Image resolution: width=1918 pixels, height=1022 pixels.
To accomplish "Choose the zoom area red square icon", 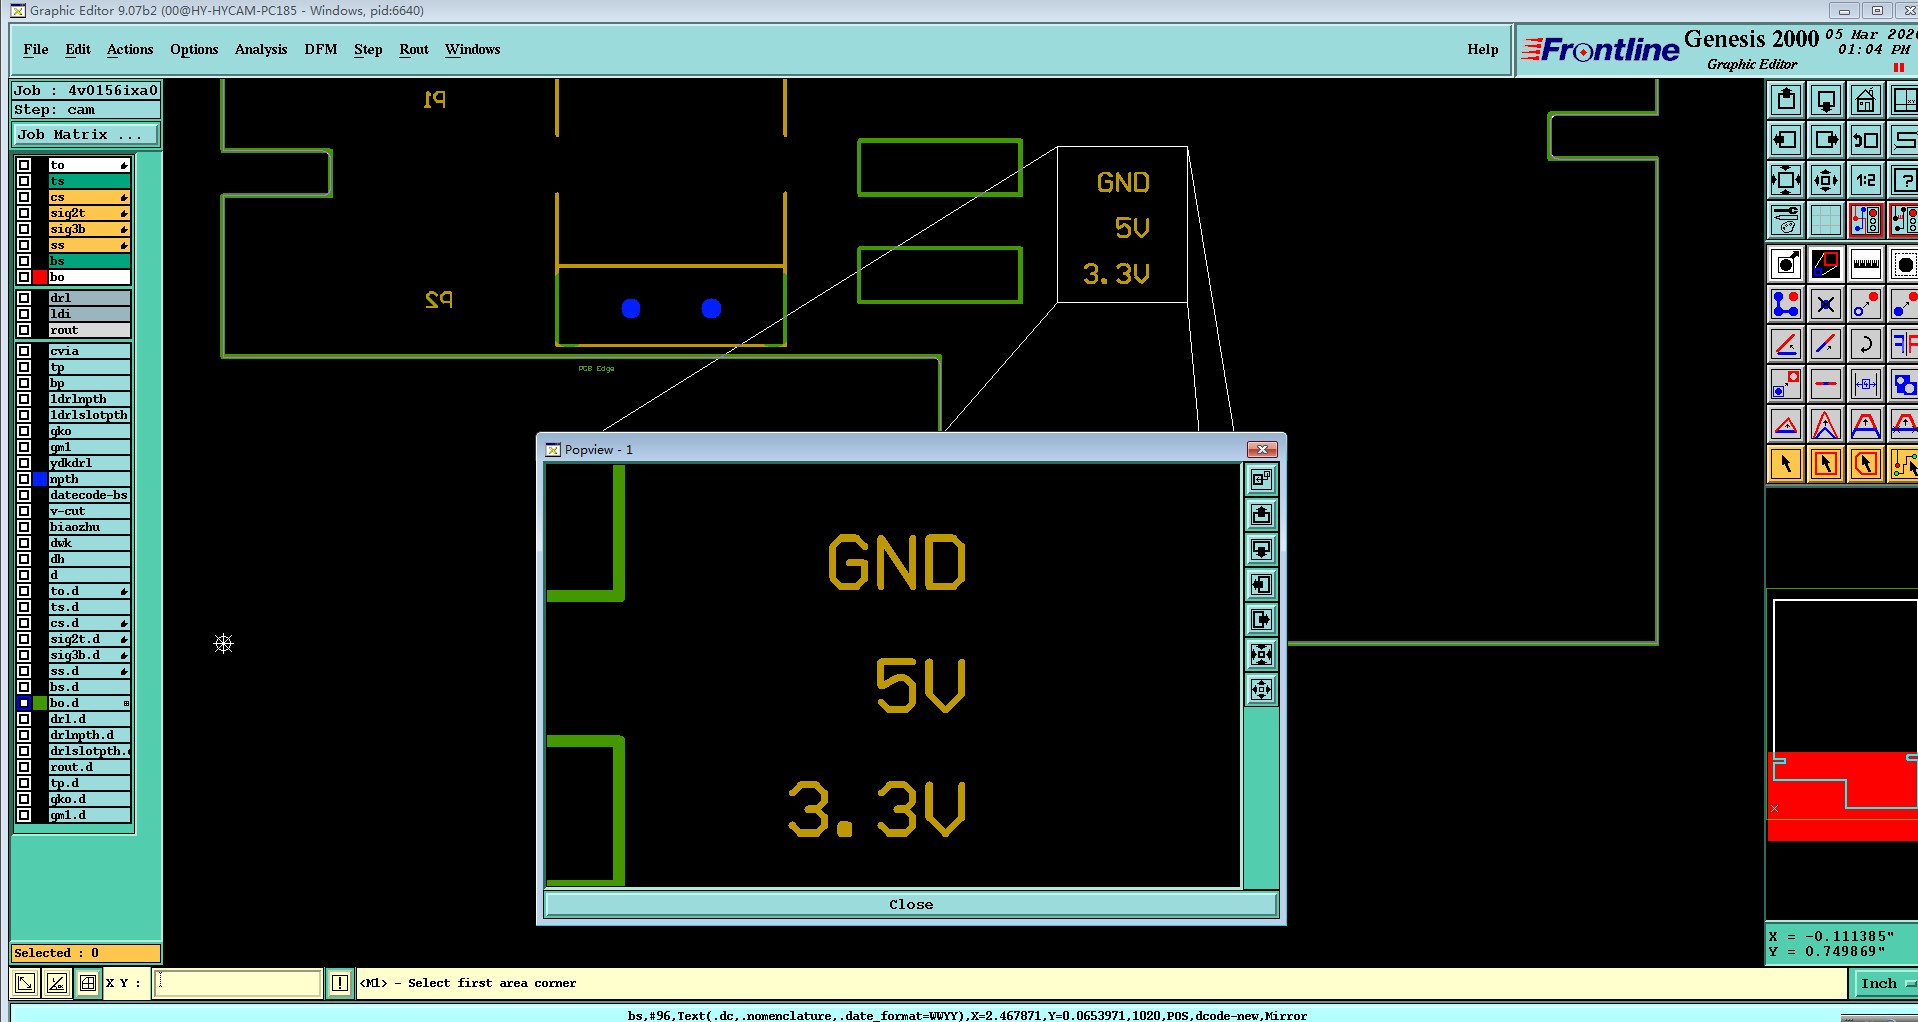I will point(1826,265).
